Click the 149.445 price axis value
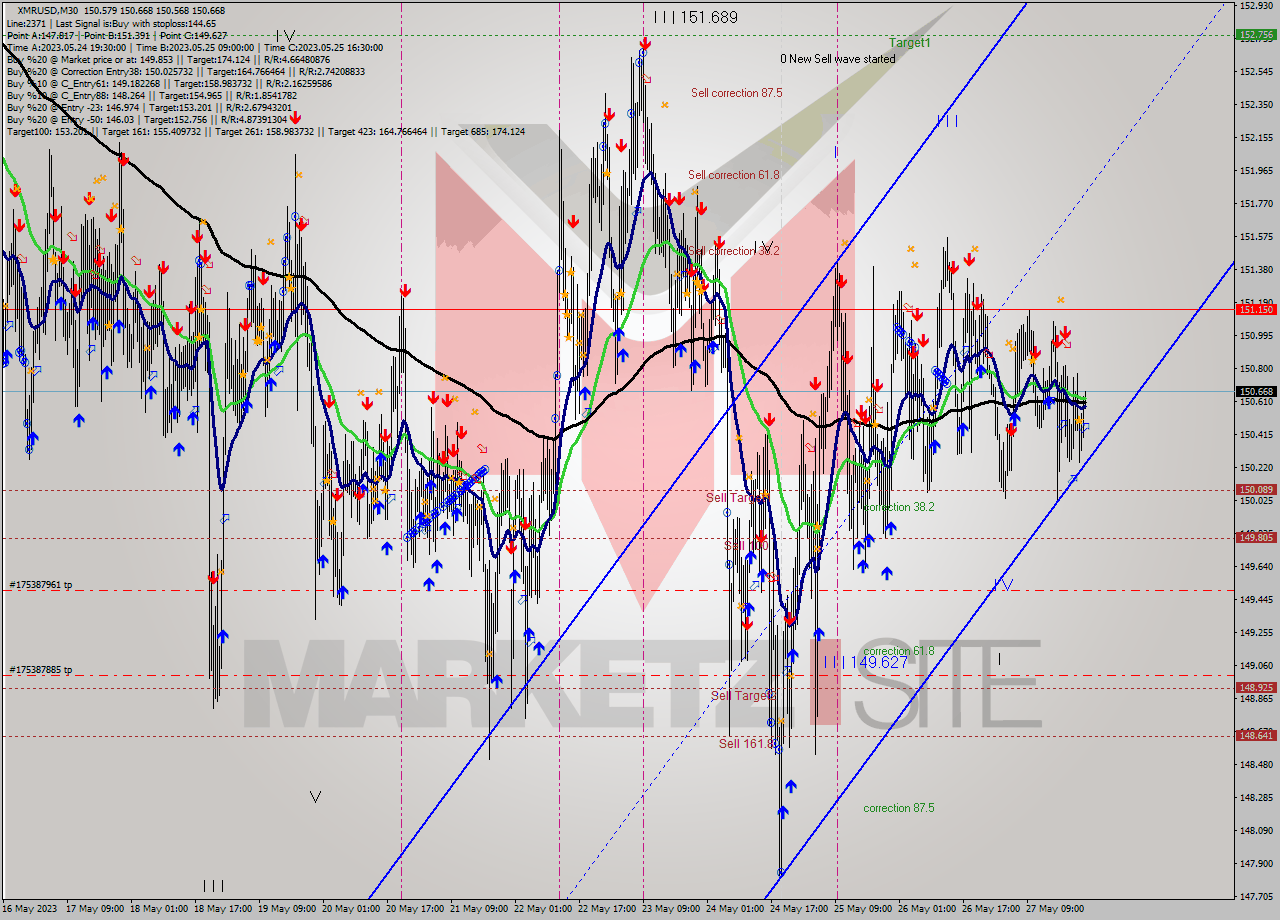Image resolution: width=1280 pixels, height=920 pixels. click(1255, 599)
